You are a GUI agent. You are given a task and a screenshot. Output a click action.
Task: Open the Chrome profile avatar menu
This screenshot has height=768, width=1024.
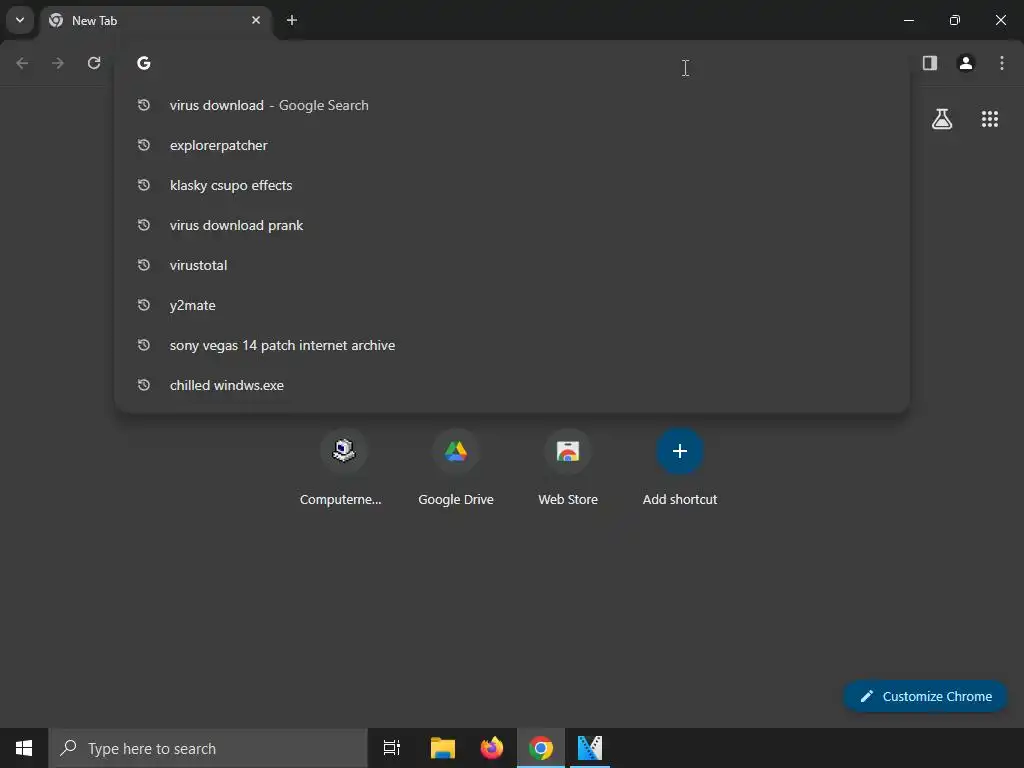pos(966,63)
